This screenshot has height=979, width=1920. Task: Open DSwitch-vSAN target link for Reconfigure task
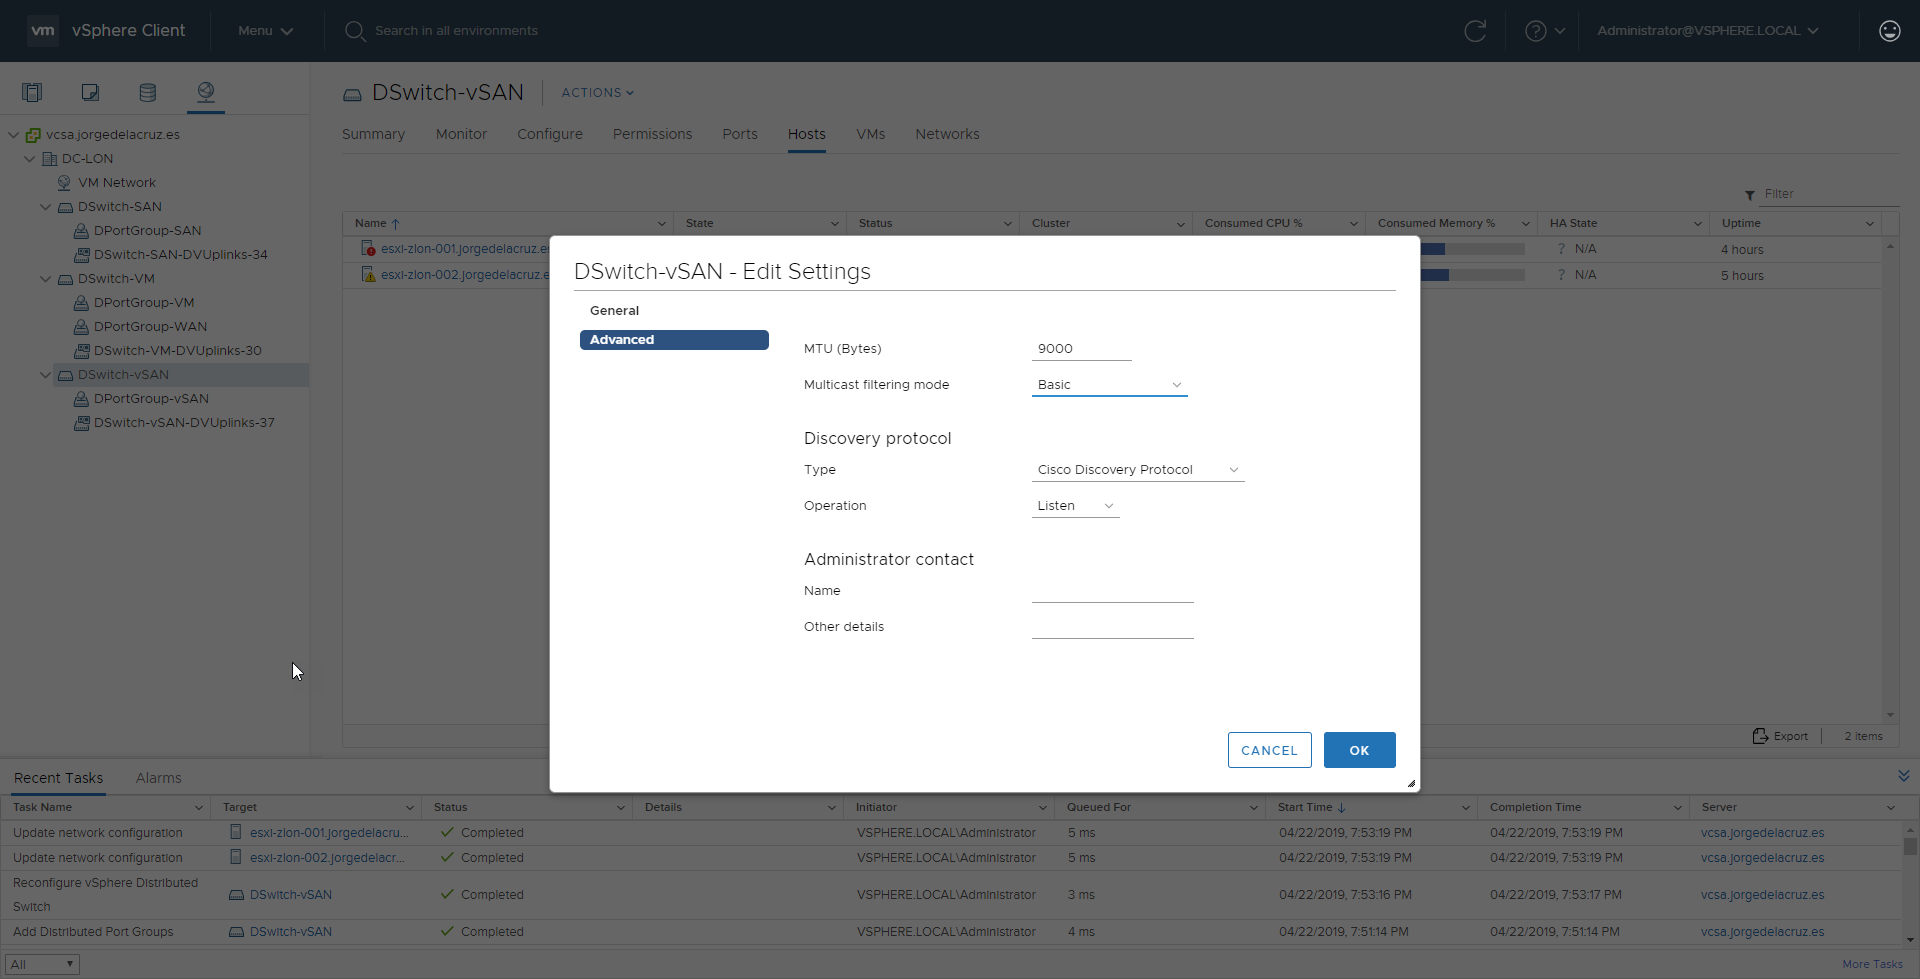(x=291, y=895)
